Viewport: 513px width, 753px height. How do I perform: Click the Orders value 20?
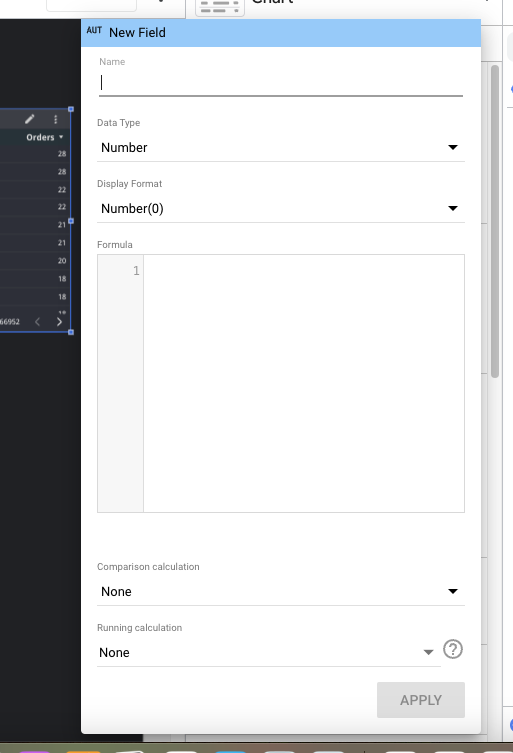coord(62,261)
